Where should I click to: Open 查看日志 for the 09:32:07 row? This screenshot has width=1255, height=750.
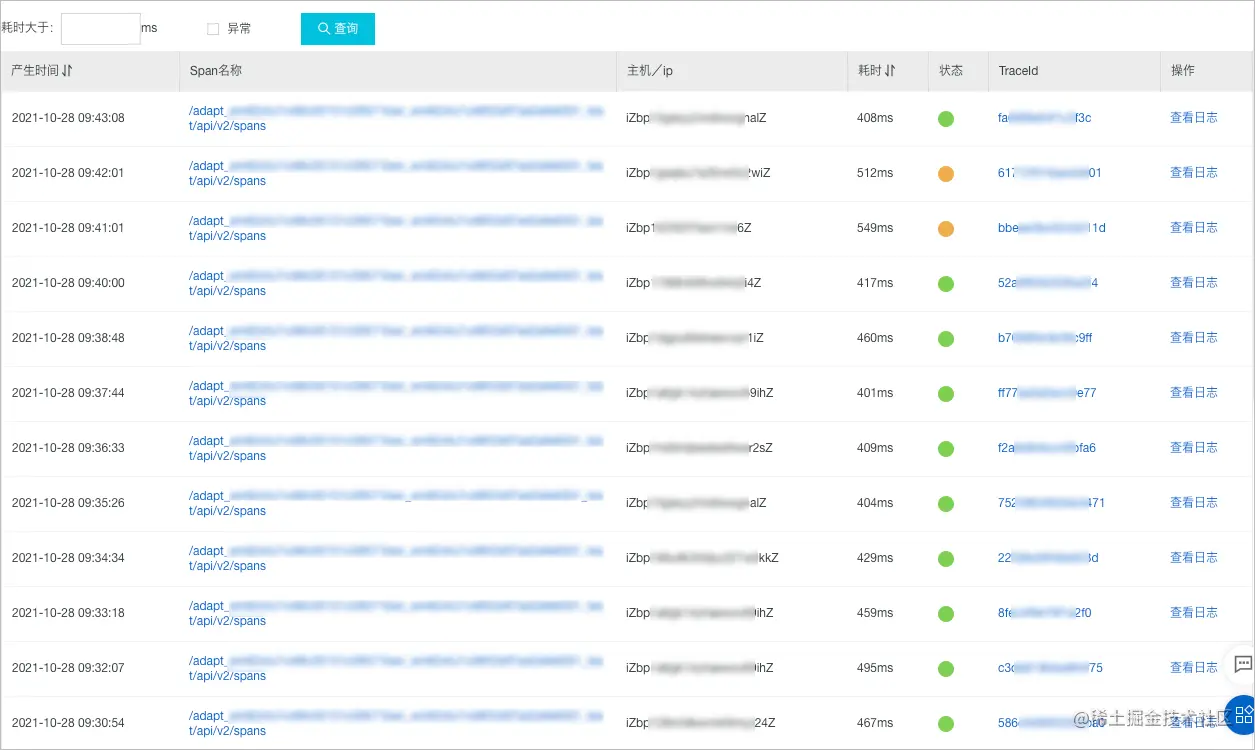click(x=1194, y=668)
